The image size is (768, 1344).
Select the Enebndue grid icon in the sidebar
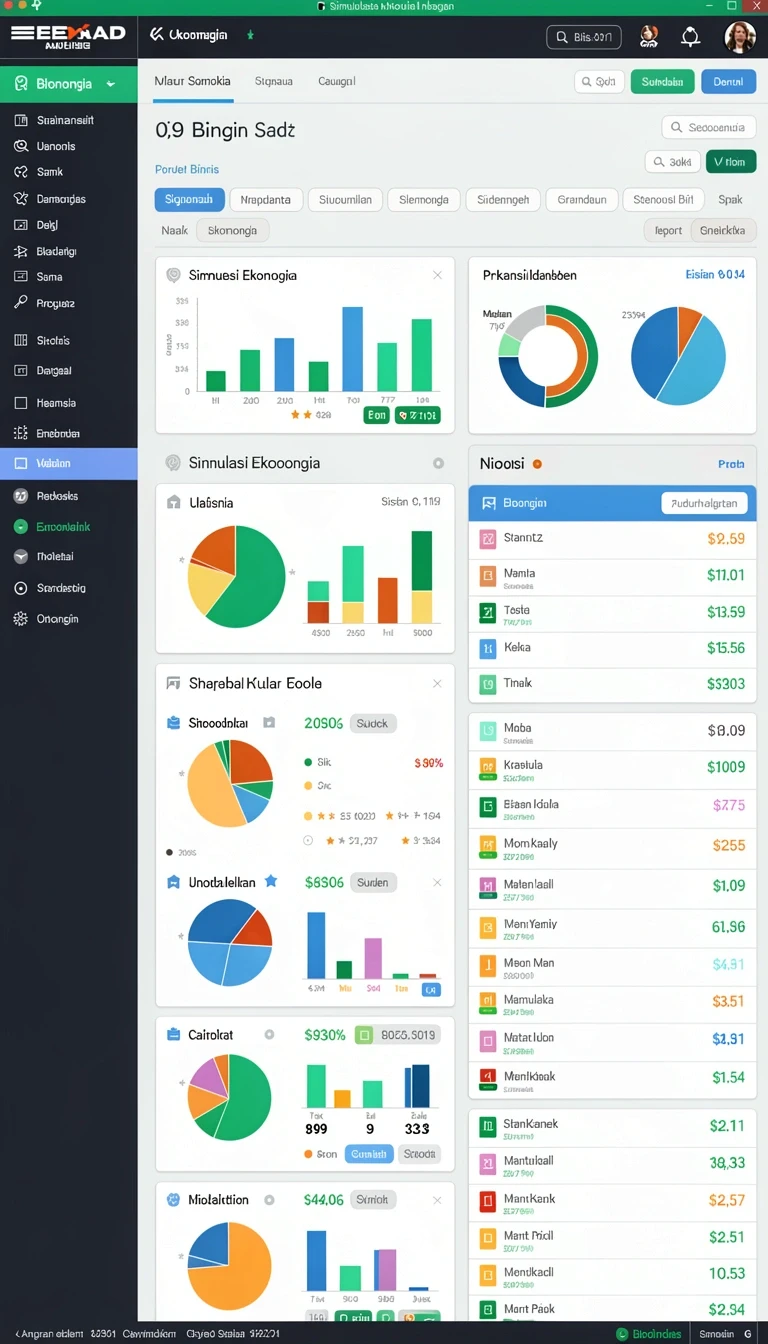[x=20, y=433]
